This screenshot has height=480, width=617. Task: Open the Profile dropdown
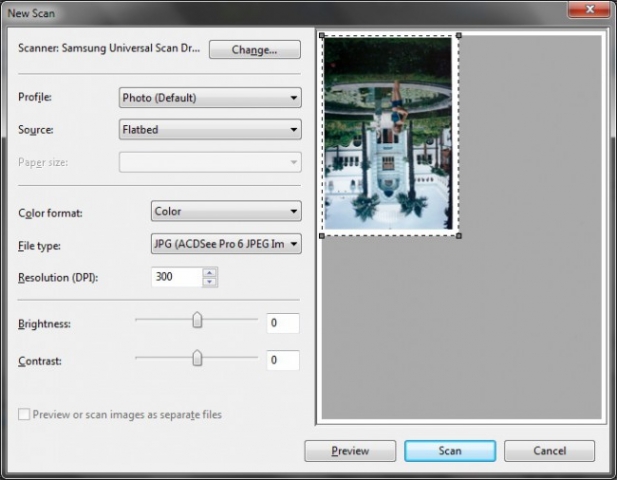coord(210,98)
